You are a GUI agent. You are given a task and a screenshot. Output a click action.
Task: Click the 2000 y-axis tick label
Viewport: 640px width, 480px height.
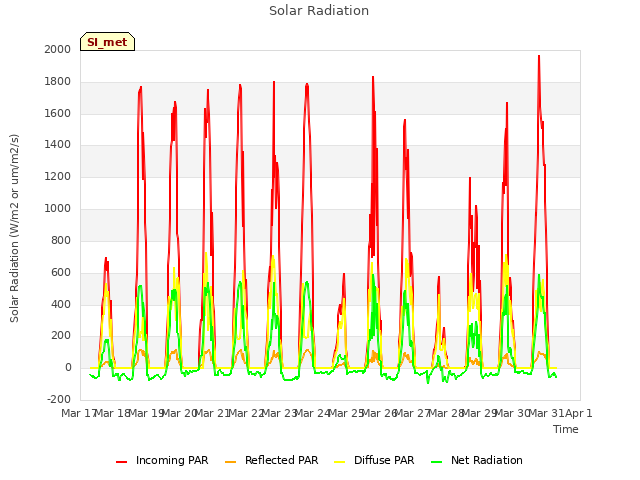click(58, 49)
